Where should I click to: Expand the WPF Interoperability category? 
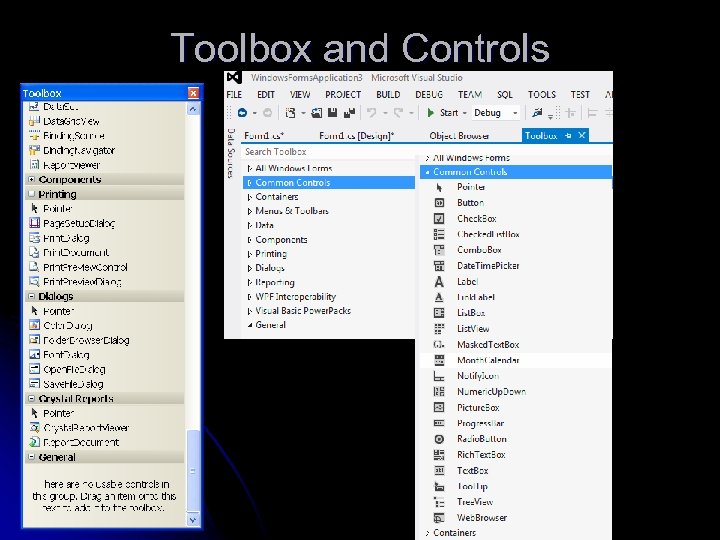pyautogui.click(x=249, y=297)
